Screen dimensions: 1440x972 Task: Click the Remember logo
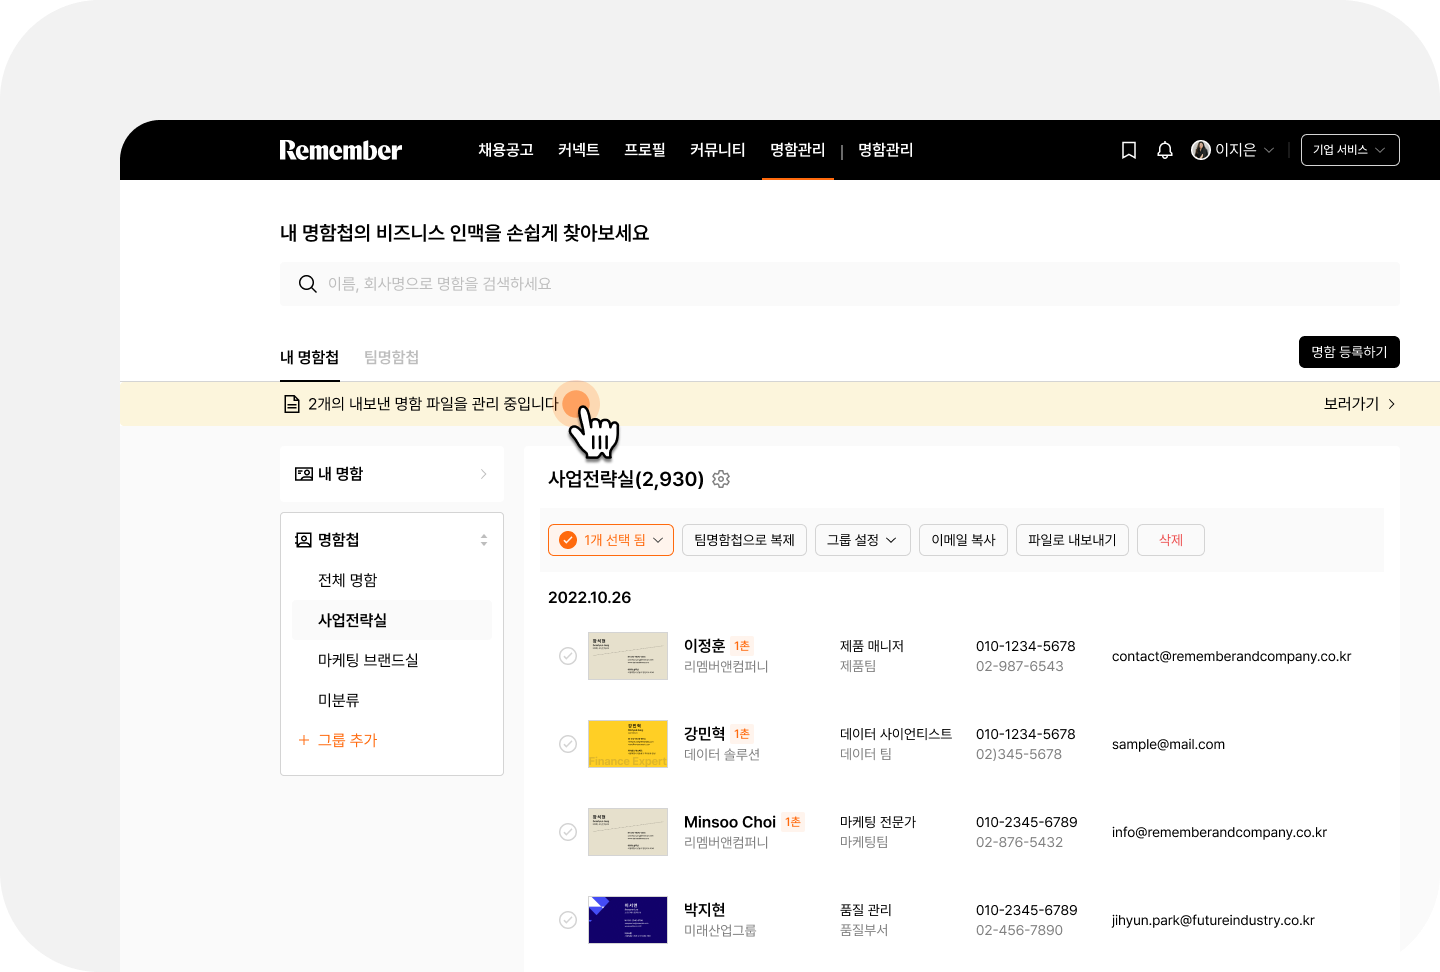(341, 150)
